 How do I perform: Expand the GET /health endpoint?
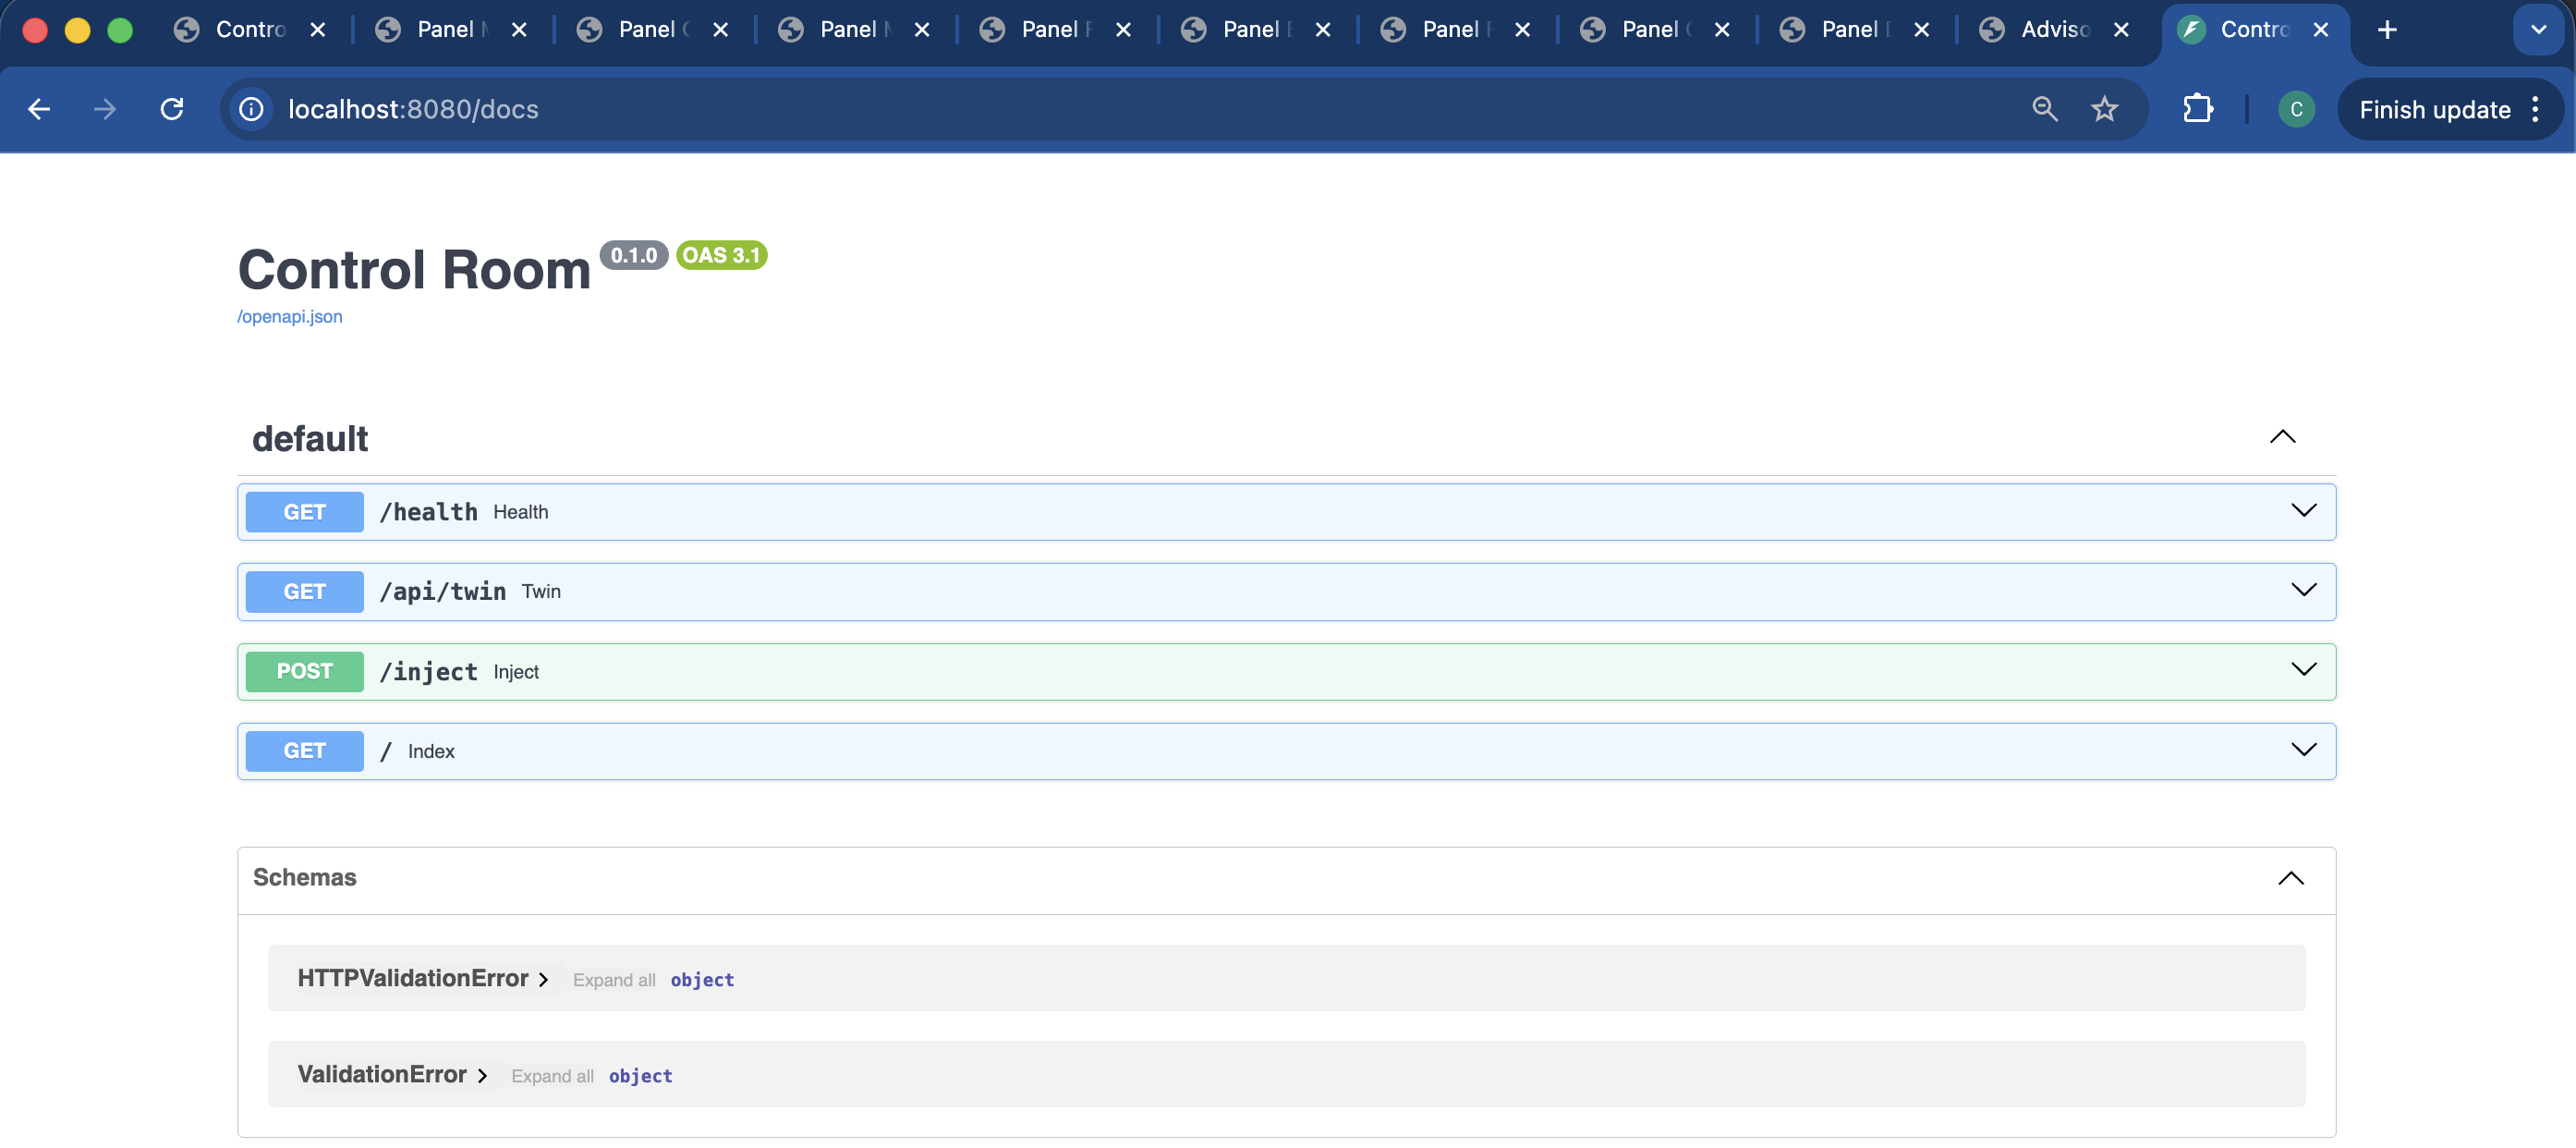click(x=1286, y=512)
